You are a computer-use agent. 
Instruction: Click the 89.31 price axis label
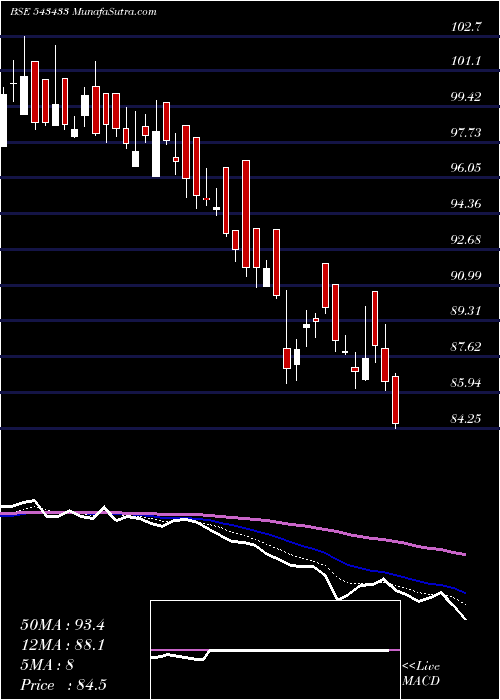pyautogui.click(x=466, y=311)
